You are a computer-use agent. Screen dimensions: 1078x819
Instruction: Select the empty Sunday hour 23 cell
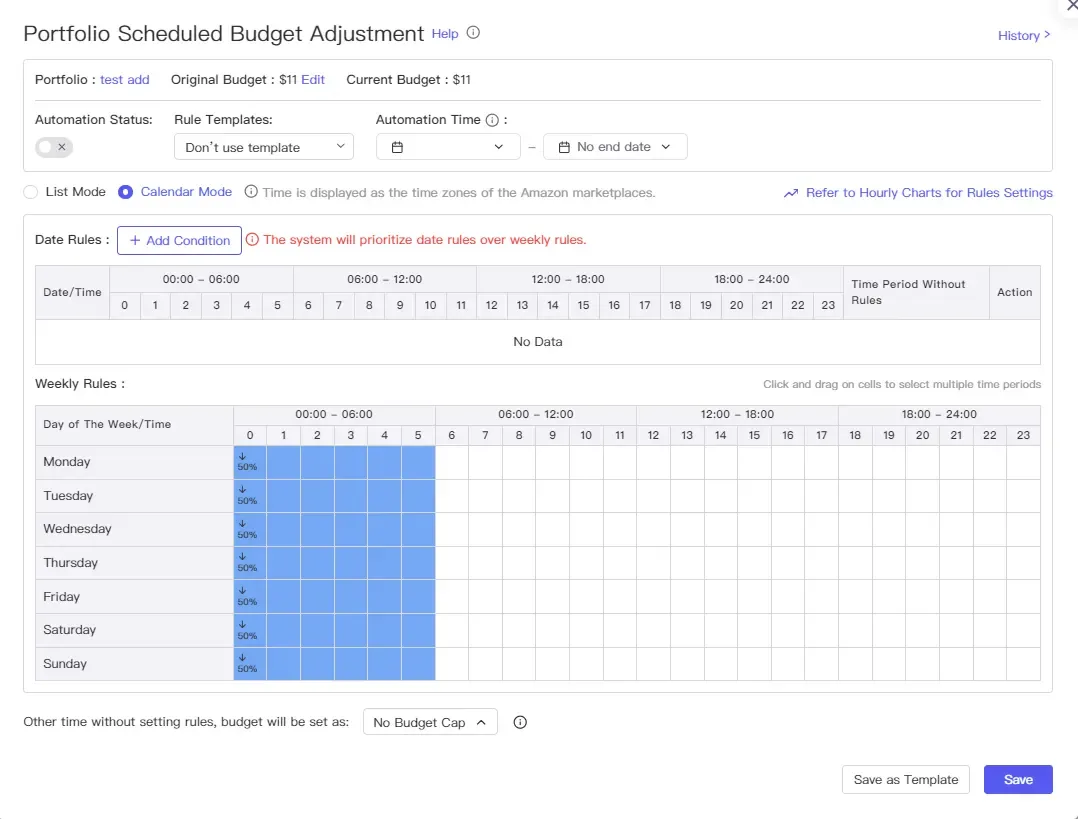click(x=1023, y=664)
